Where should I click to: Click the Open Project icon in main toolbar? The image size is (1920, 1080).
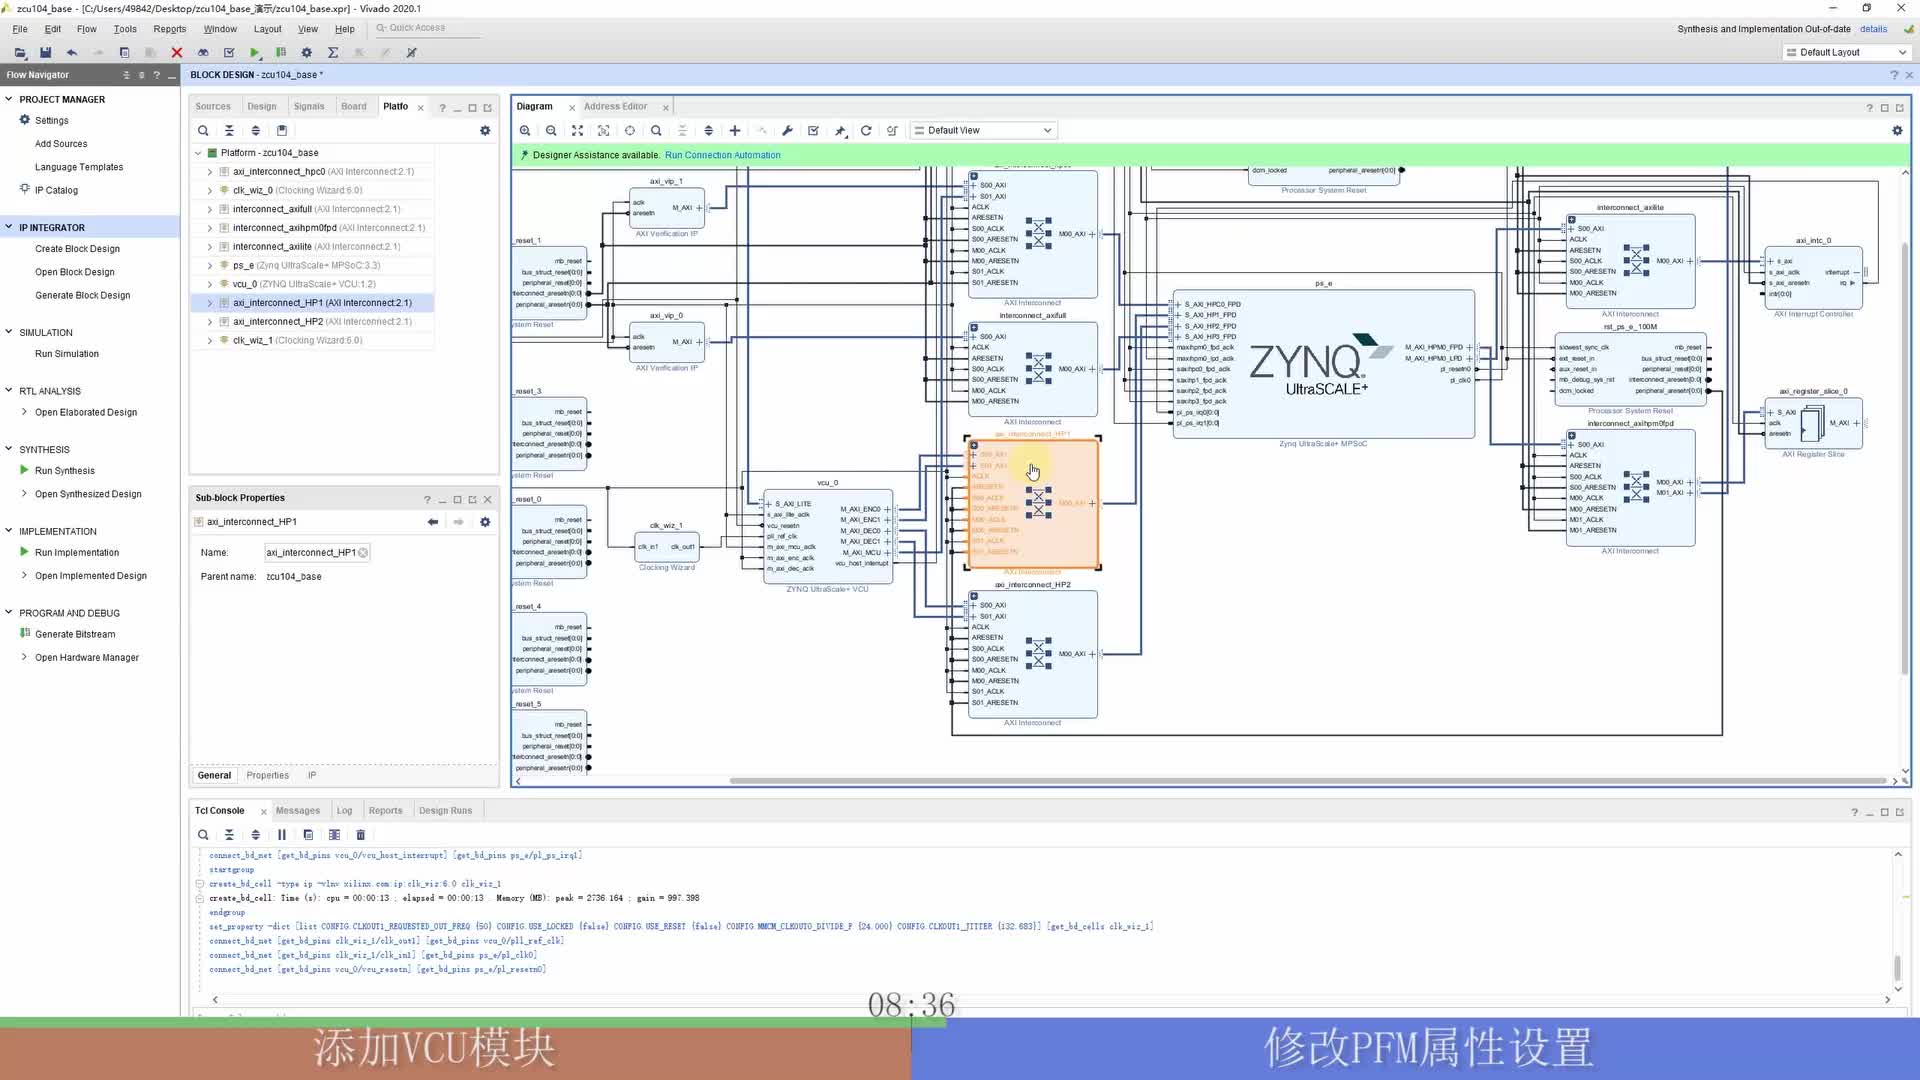tap(20, 52)
